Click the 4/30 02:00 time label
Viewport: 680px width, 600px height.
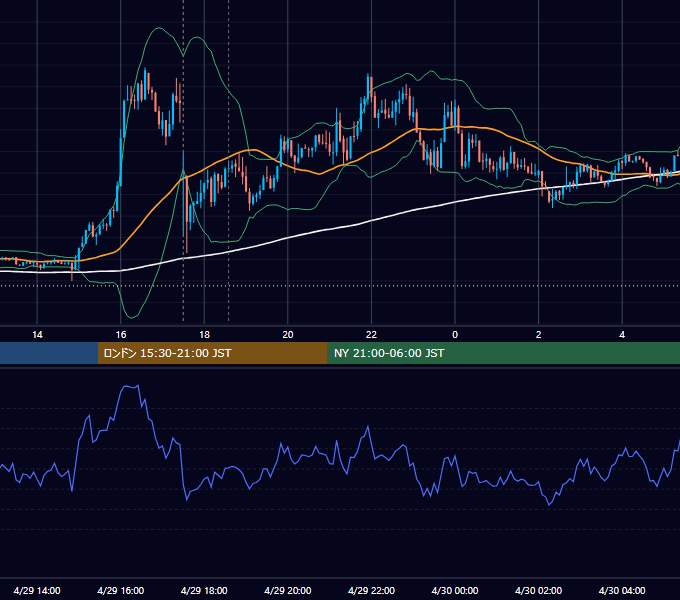click(x=538, y=590)
